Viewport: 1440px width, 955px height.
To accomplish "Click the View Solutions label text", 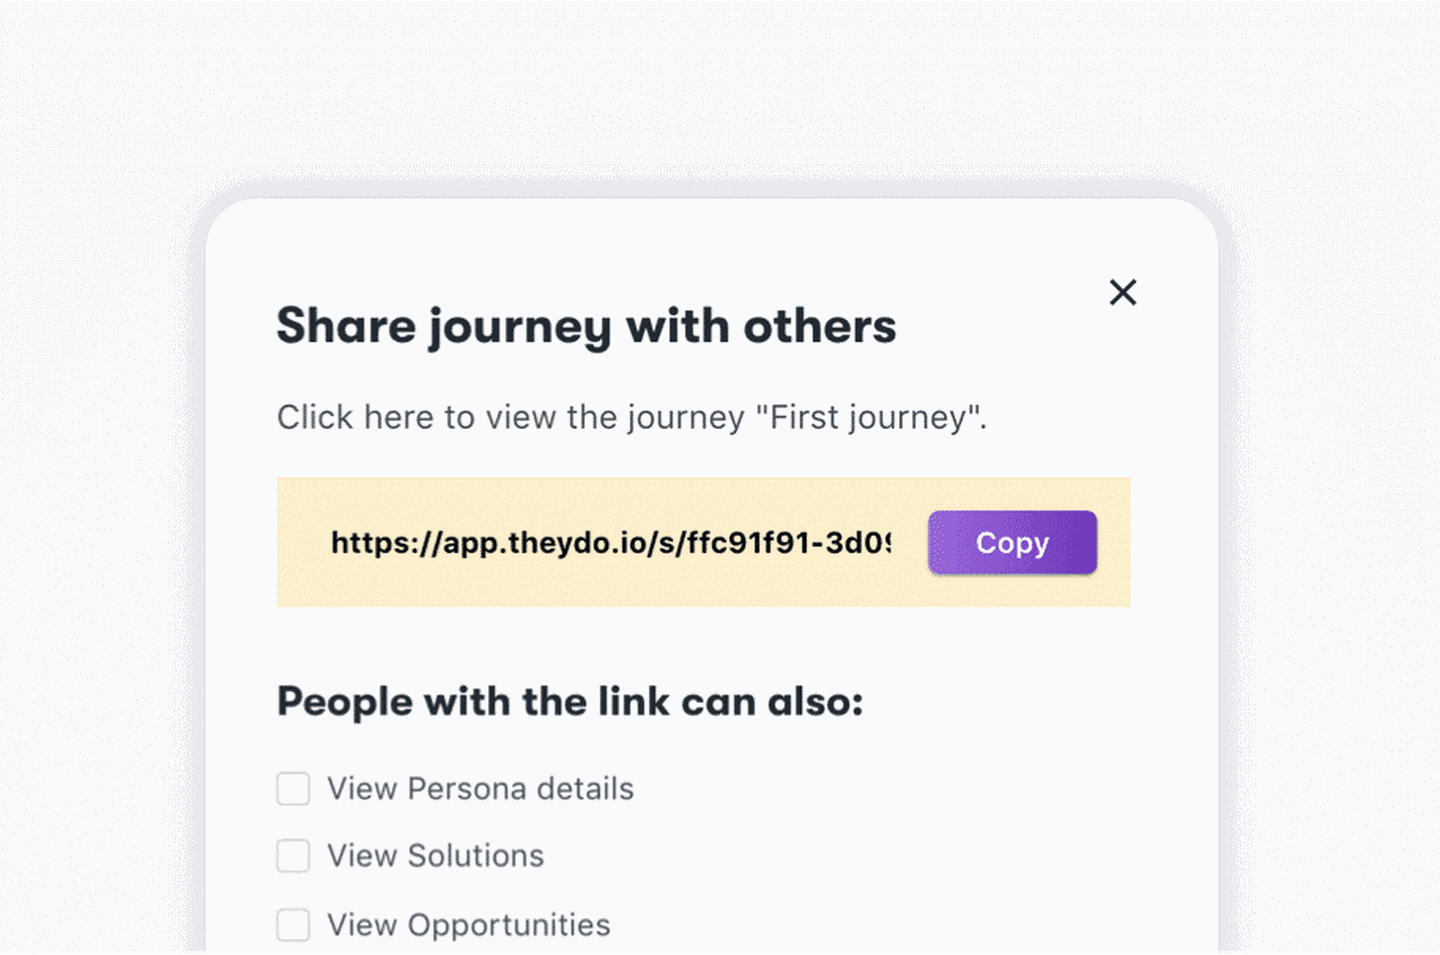I will click(434, 856).
